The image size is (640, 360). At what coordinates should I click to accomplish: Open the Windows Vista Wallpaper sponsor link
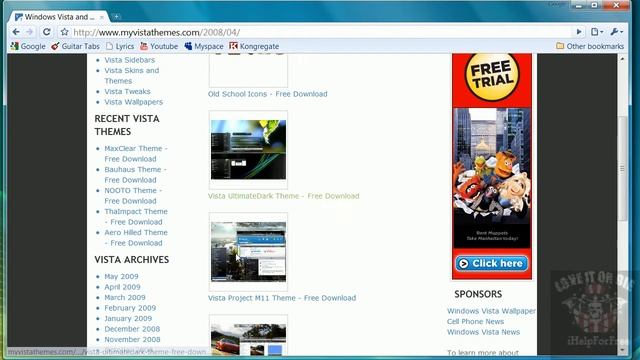pos(491,311)
